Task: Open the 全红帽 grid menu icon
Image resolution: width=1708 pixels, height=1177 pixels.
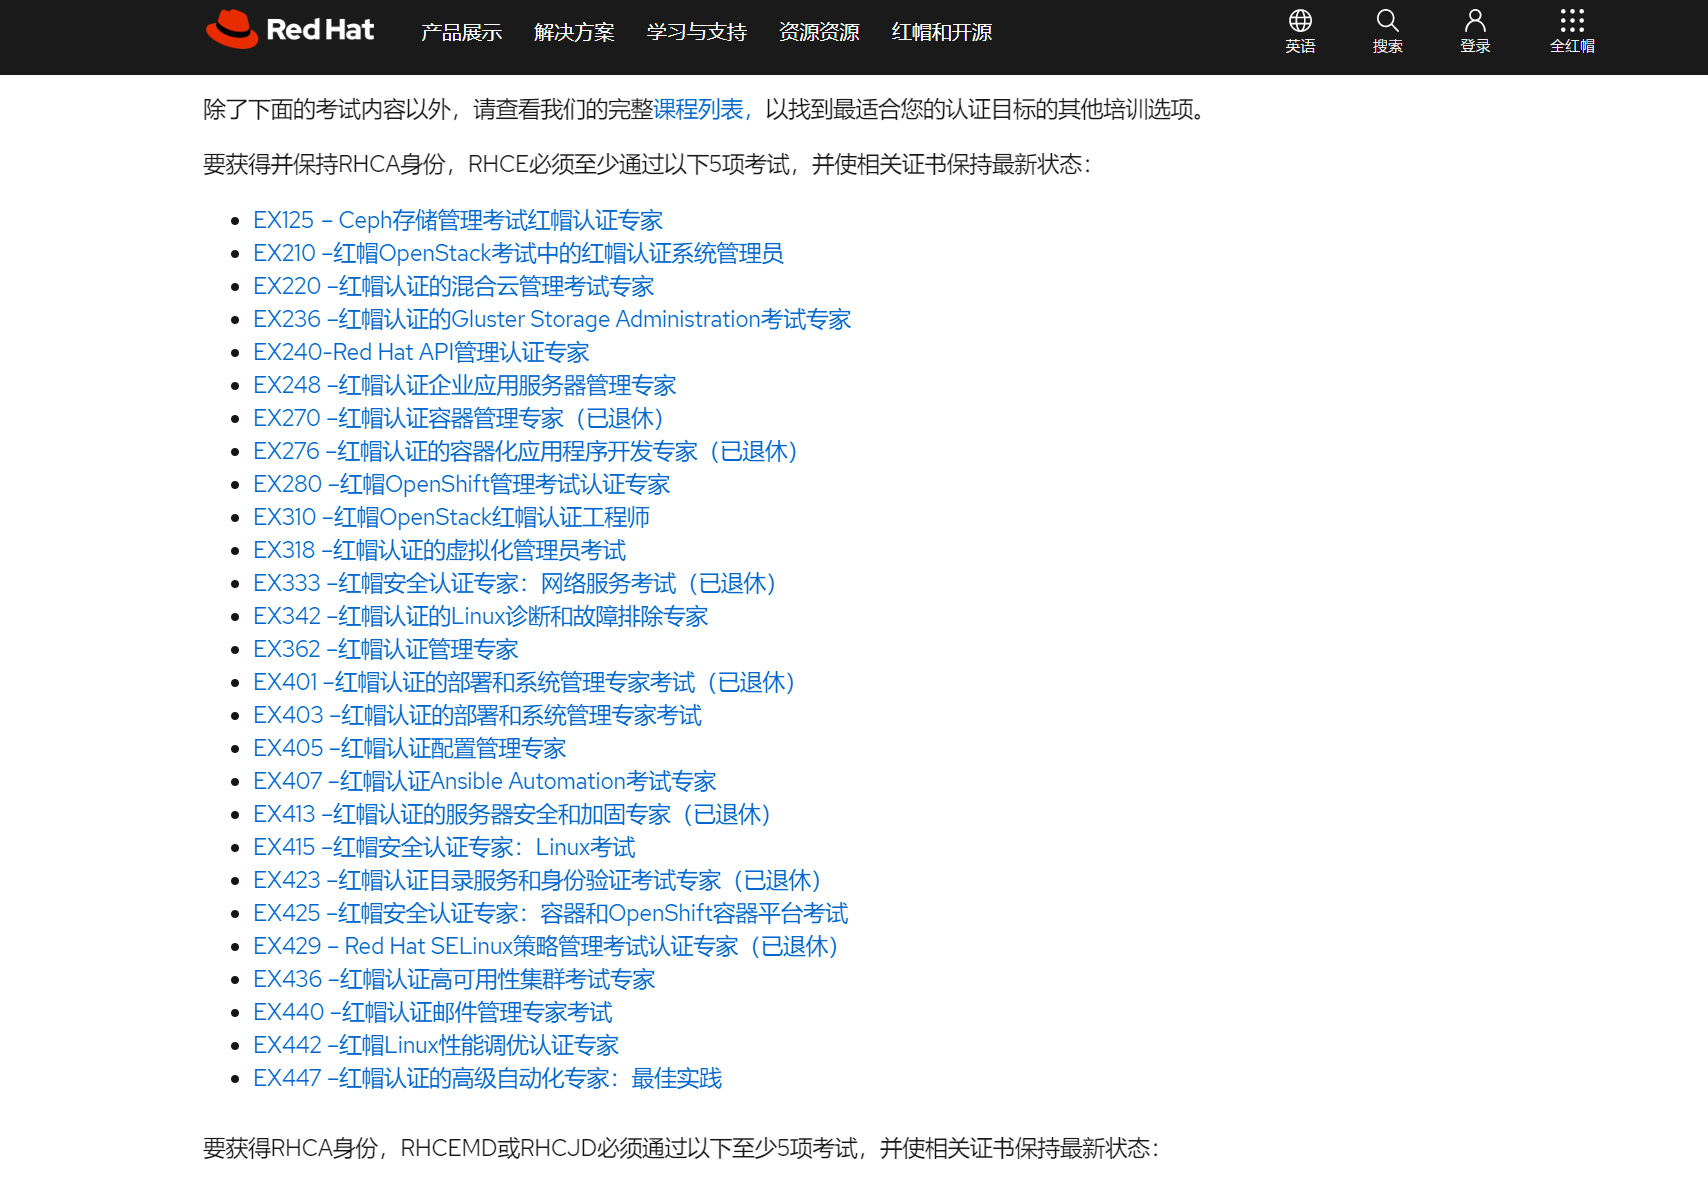Action: tap(1571, 19)
